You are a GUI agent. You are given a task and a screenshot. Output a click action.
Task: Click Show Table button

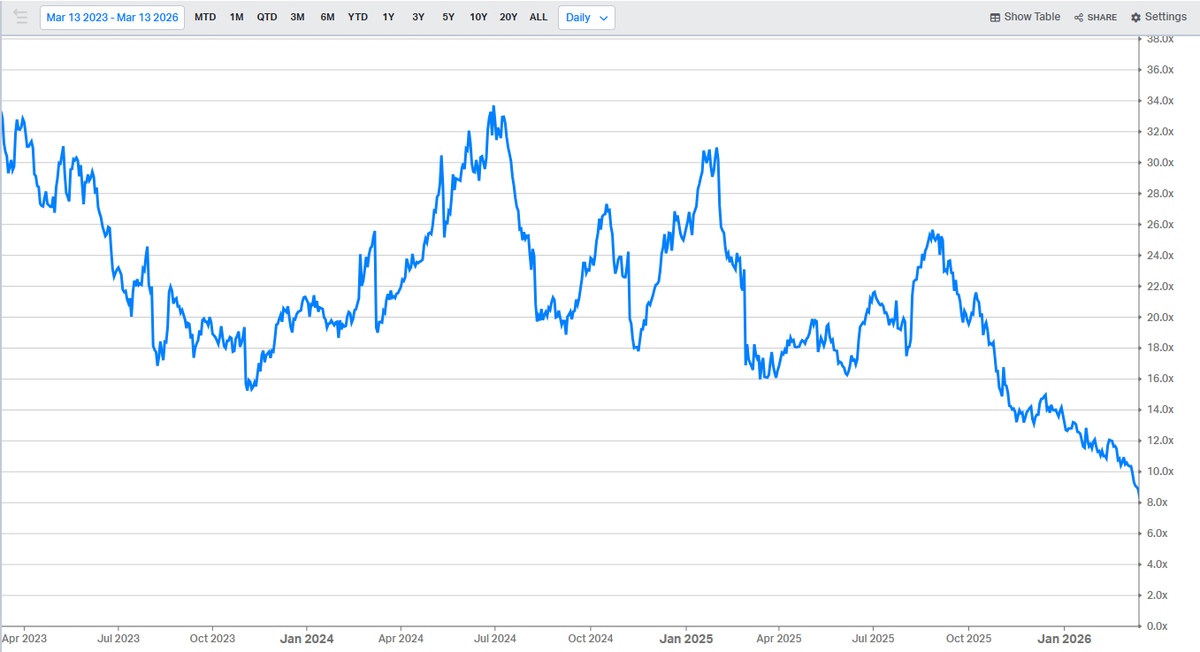click(x=1025, y=17)
